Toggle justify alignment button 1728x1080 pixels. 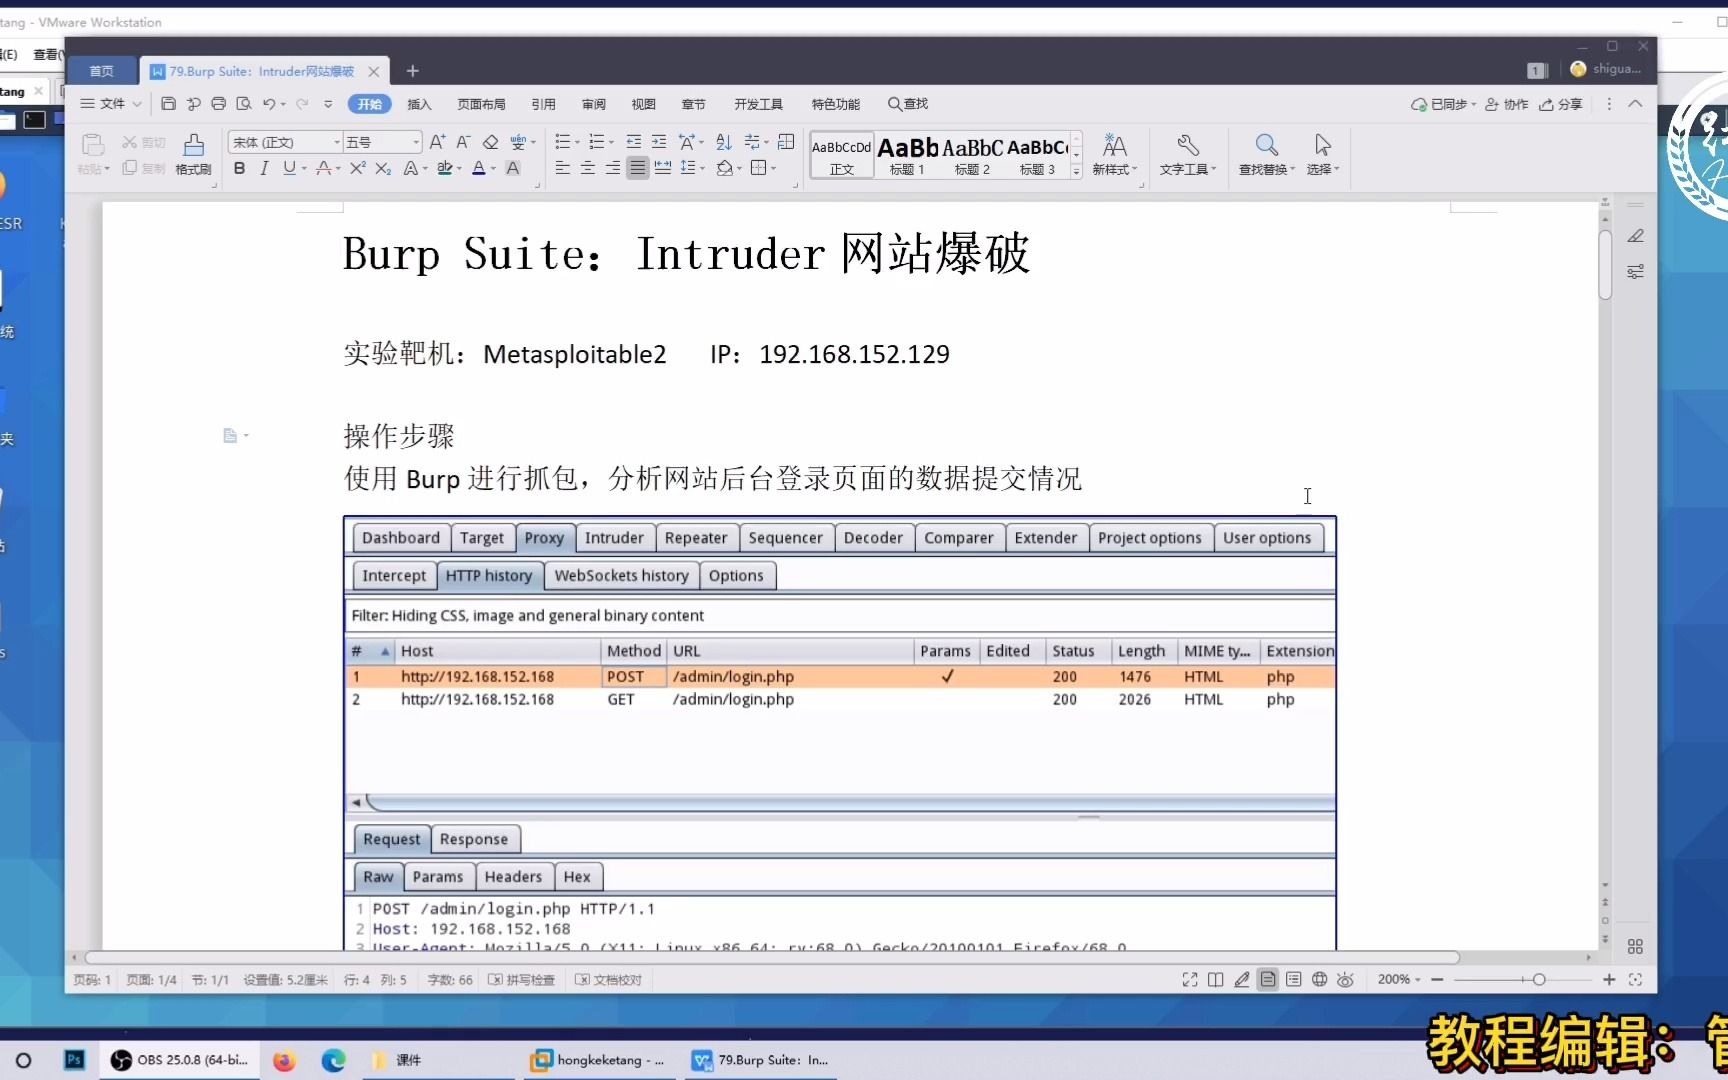tap(638, 168)
